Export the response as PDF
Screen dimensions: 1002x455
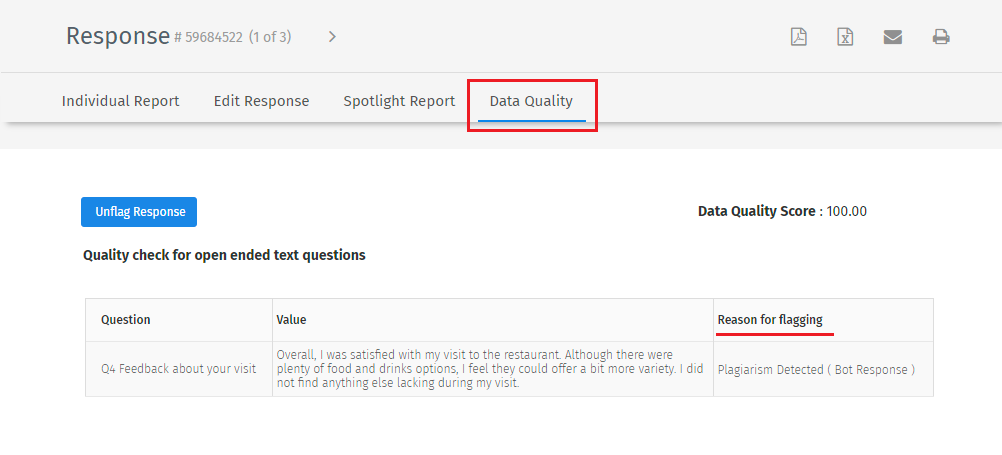798,37
